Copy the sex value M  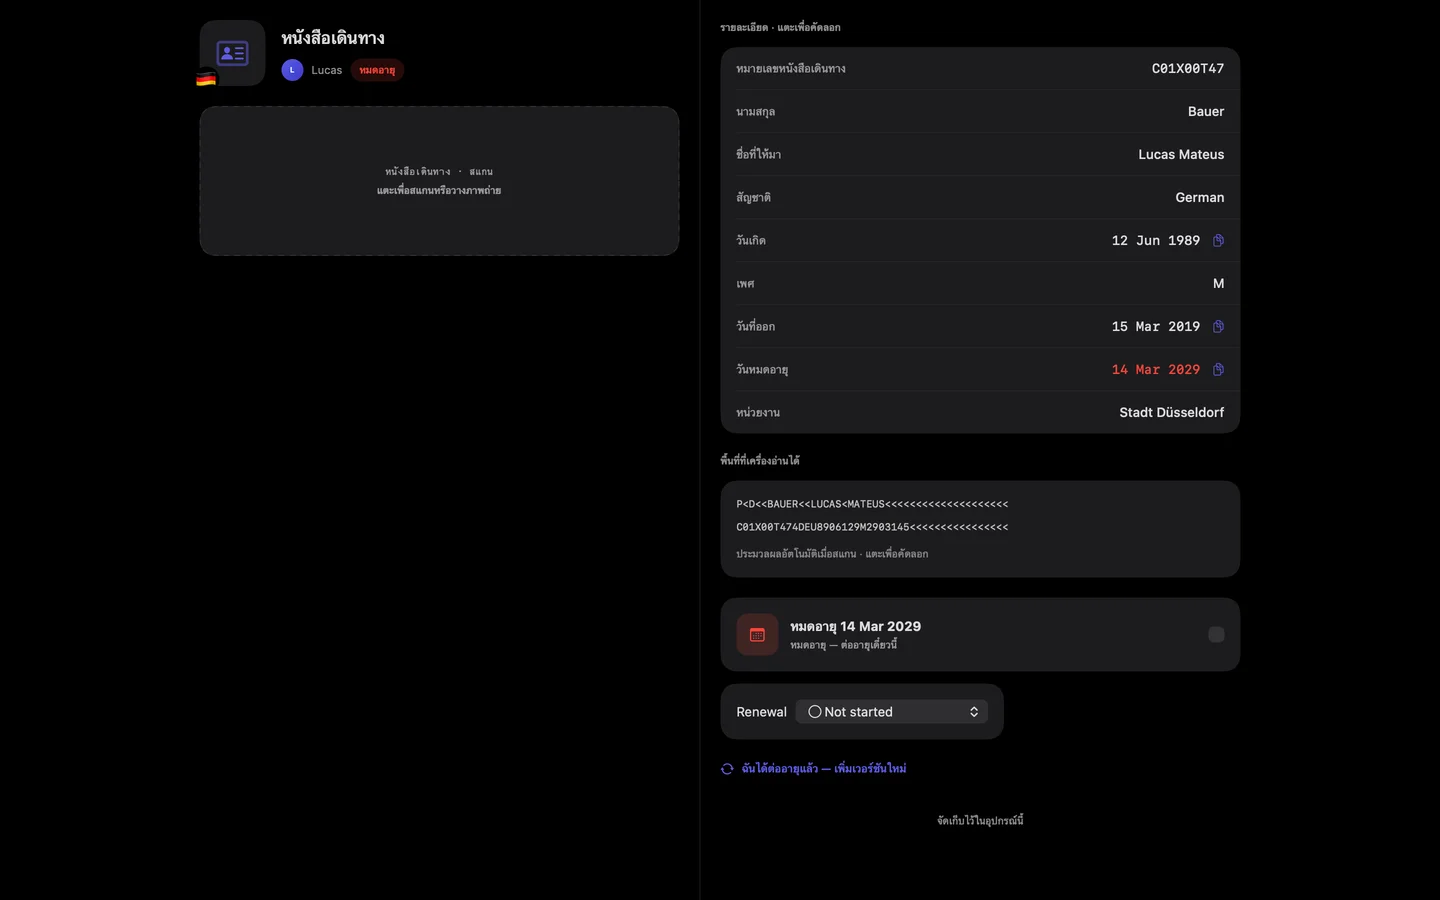tap(980, 284)
